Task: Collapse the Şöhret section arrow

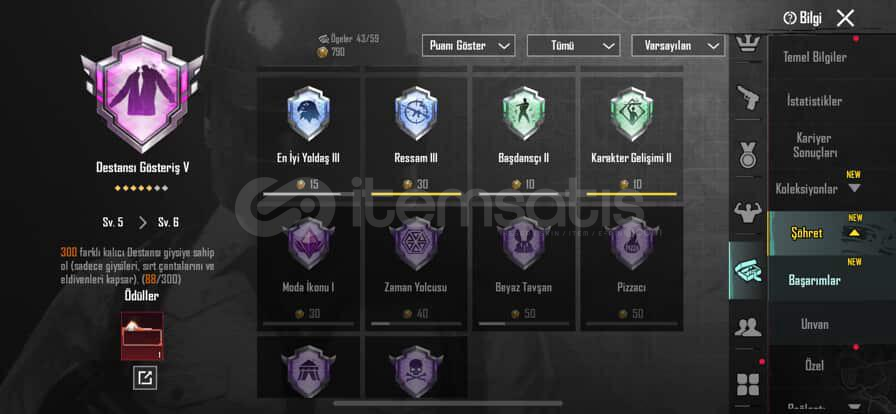Action: coord(854,233)
